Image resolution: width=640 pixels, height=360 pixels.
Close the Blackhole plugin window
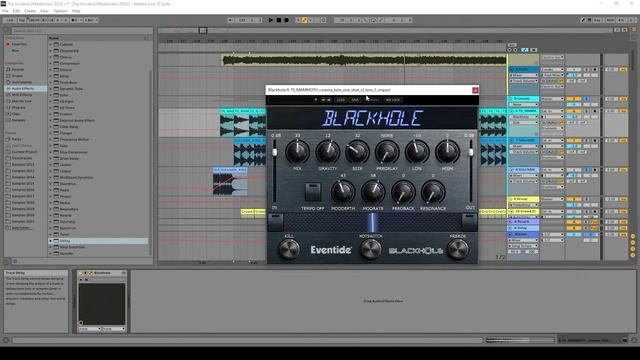(475, 90)
